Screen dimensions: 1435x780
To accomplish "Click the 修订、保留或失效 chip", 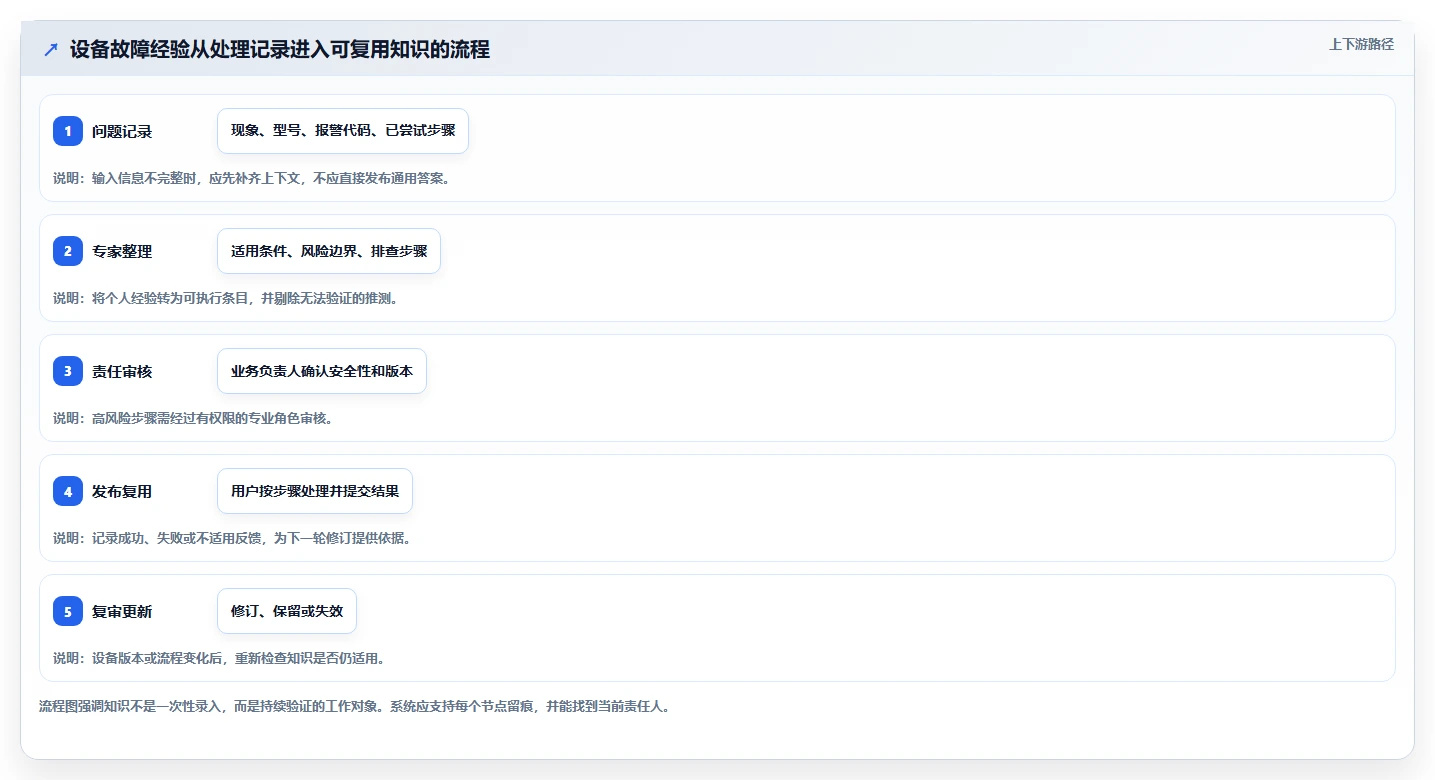I will tap(287, 611).
